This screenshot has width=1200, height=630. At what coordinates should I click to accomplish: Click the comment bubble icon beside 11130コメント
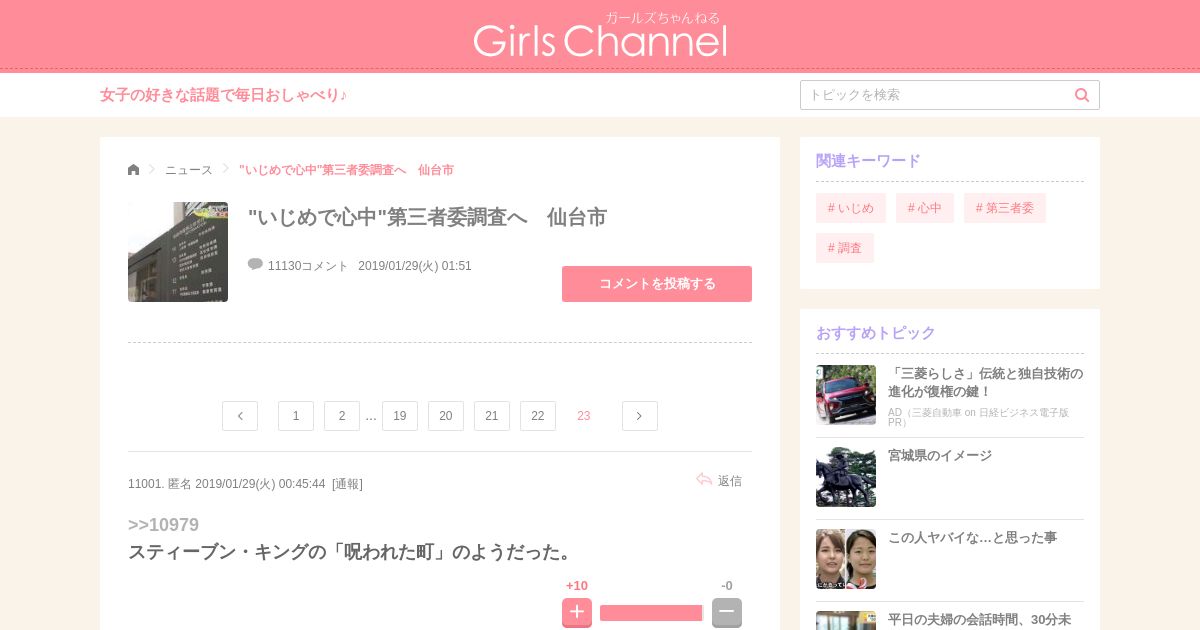click(255, 264)
